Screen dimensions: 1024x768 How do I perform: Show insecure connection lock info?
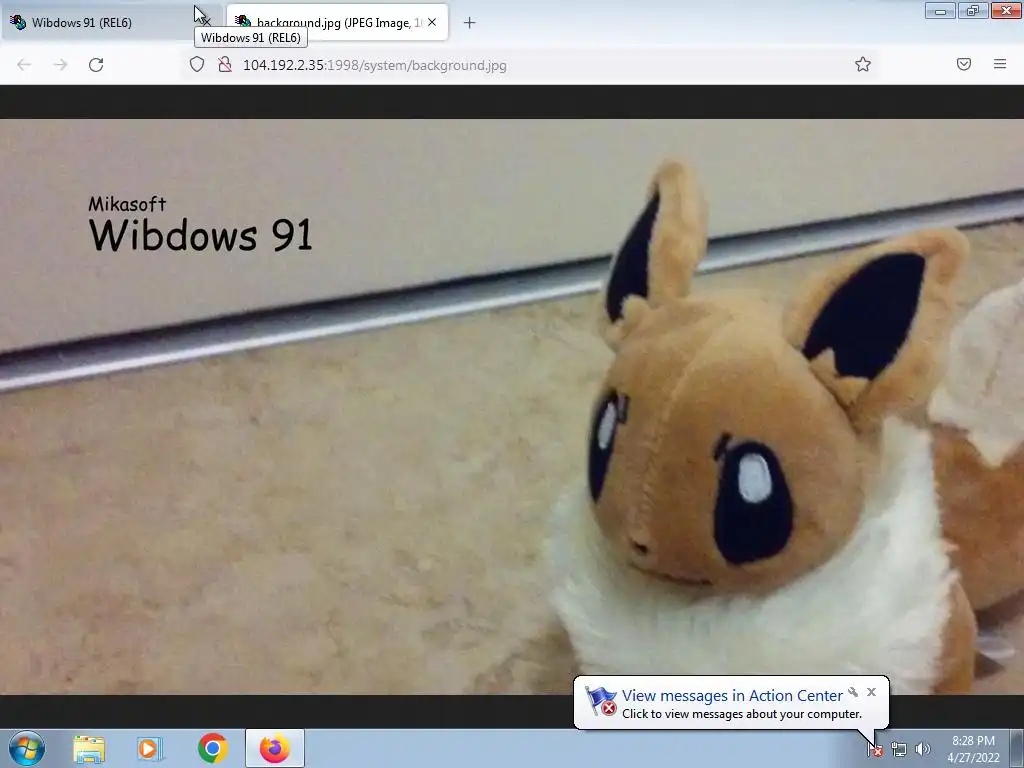click(225, 64)
